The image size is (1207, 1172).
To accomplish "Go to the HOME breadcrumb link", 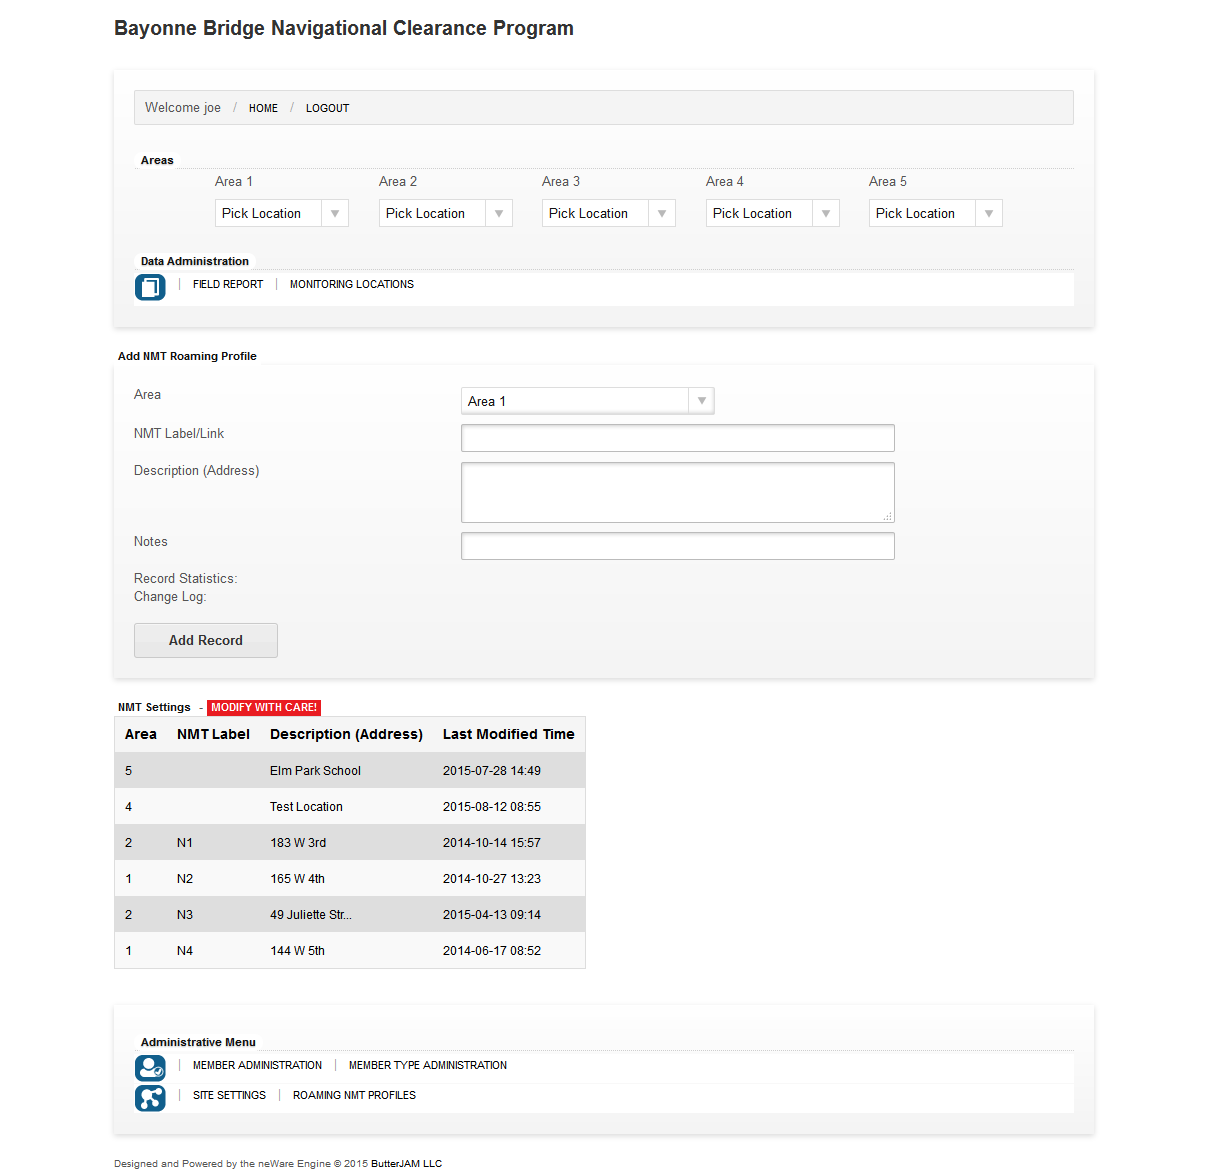I will tap(263, 108).
